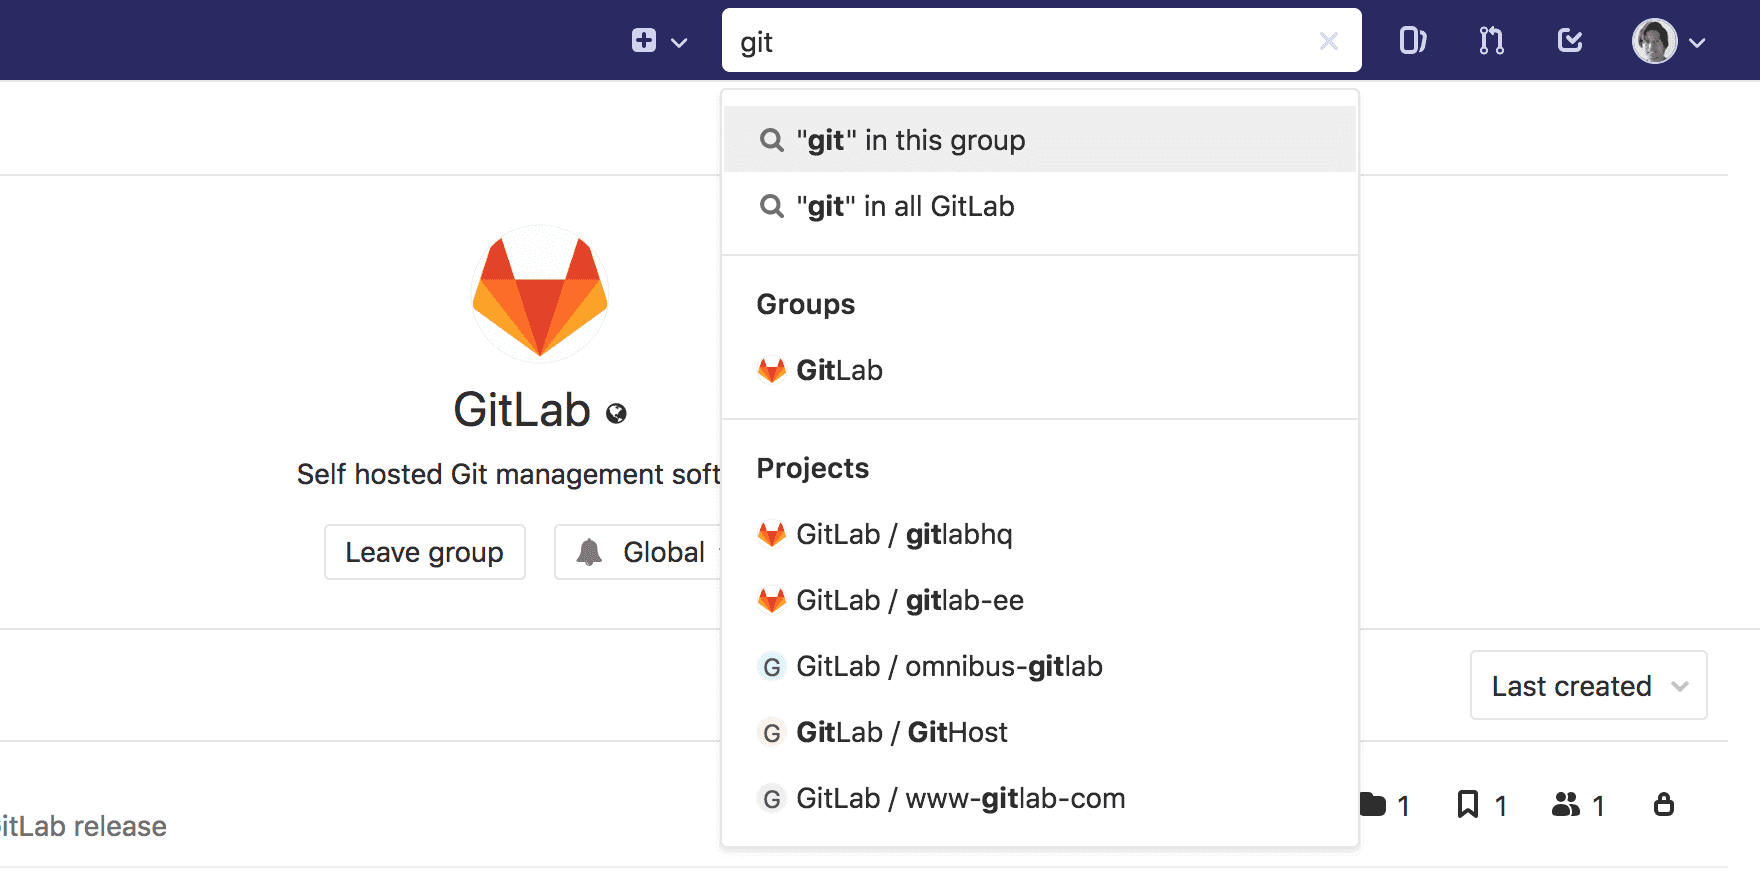Click the large GitLab group avatar

540,293
